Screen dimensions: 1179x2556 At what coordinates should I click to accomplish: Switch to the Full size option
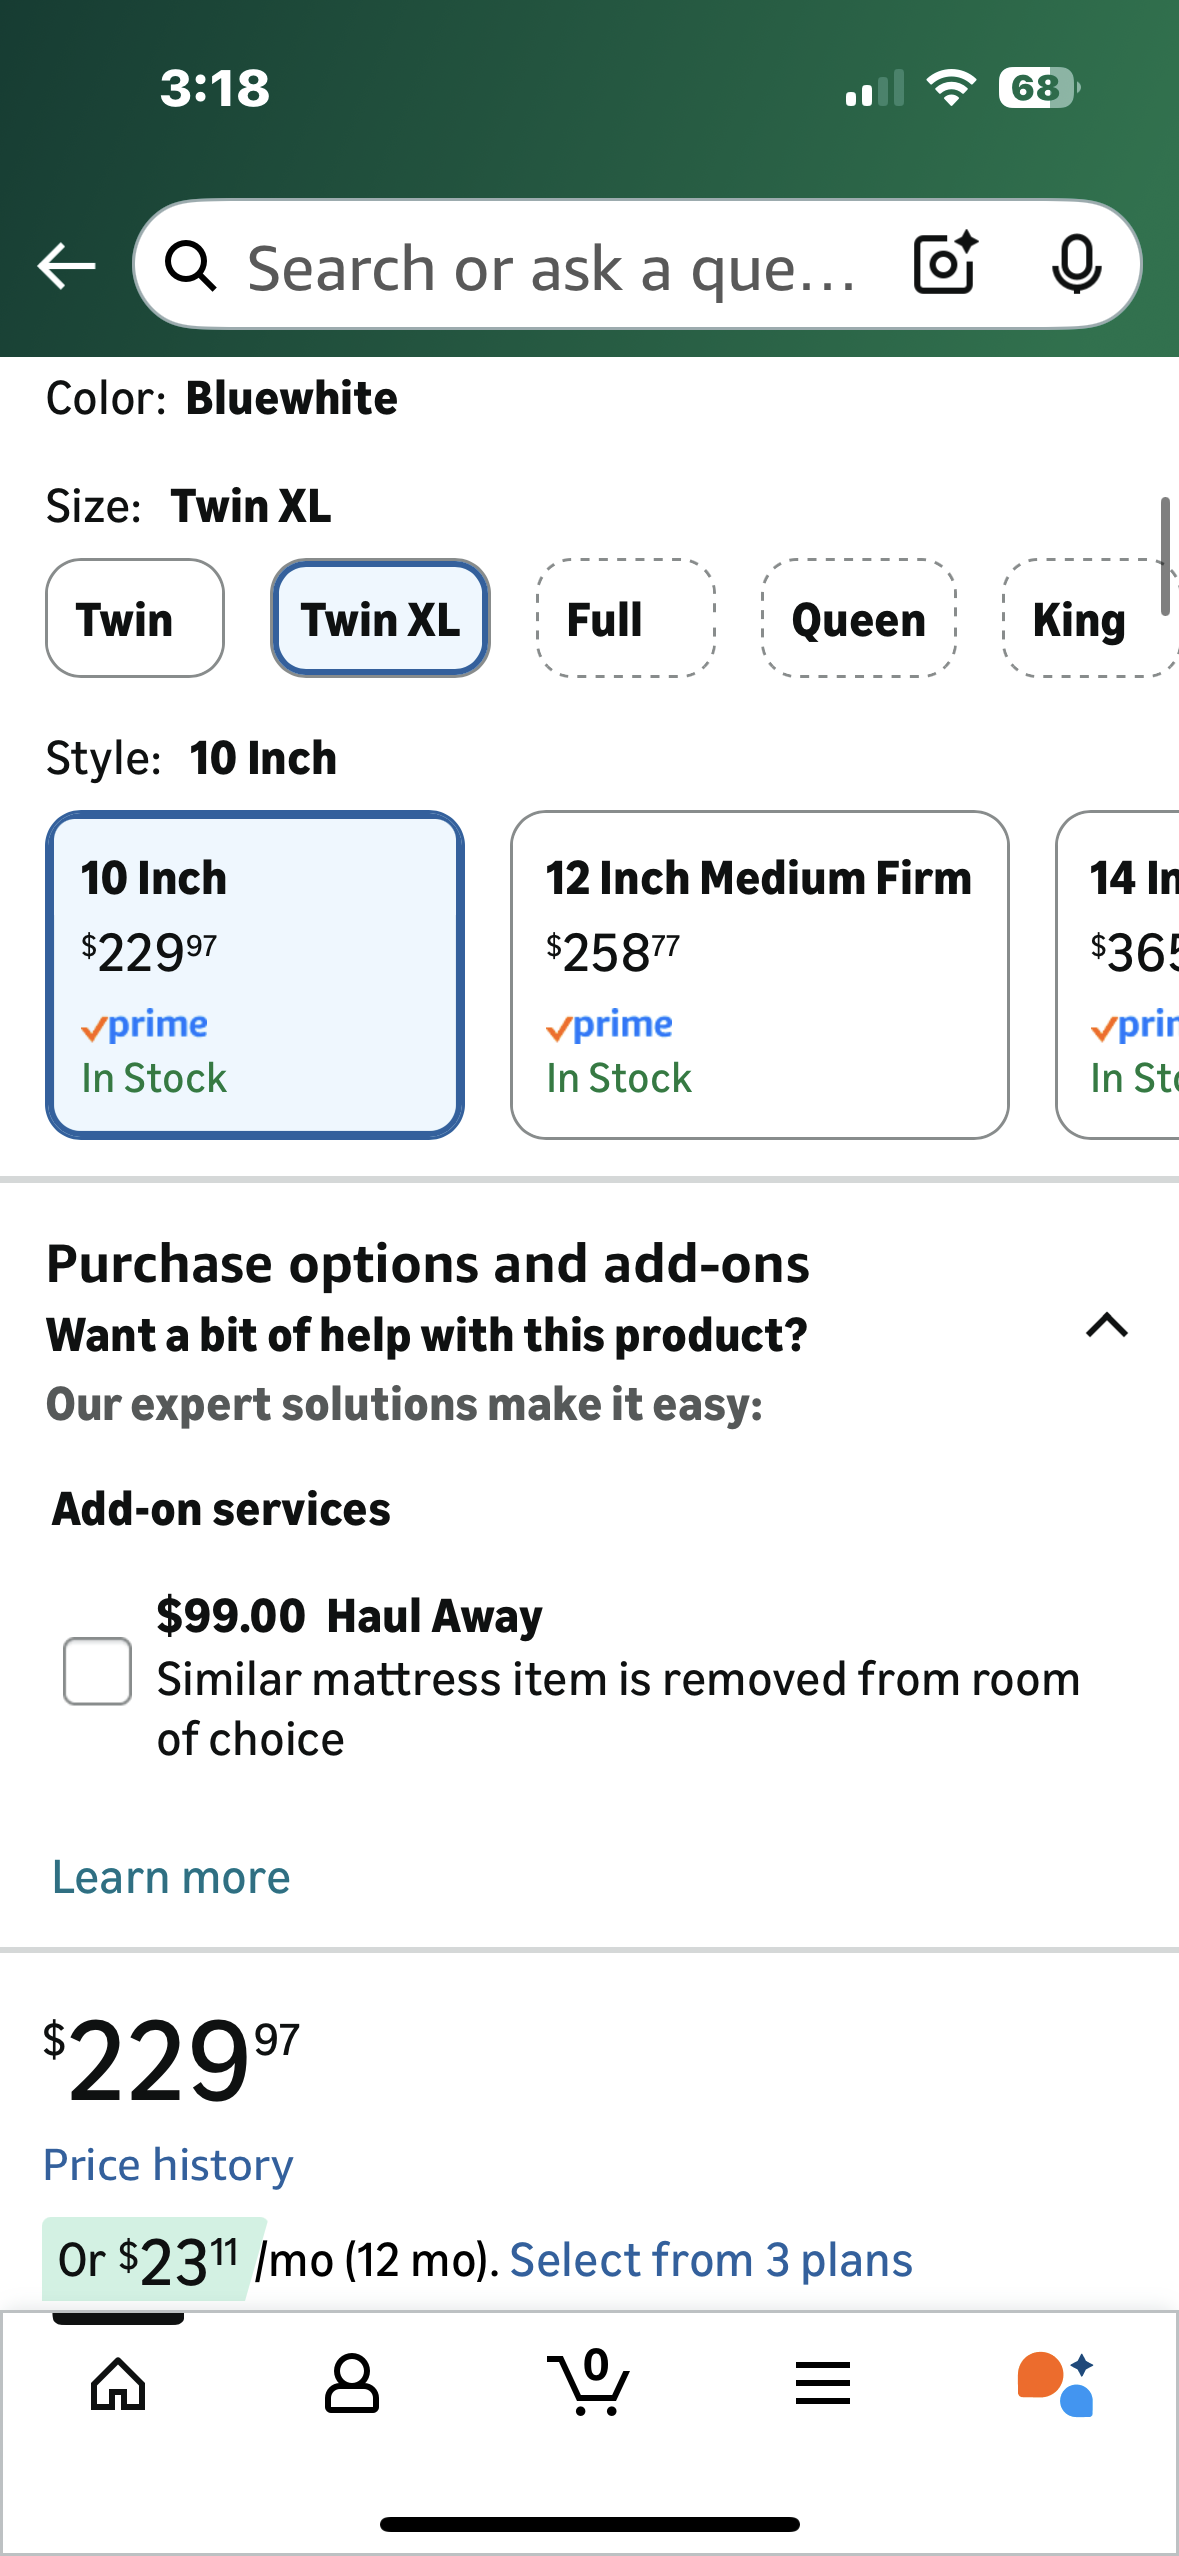[625, 619]
